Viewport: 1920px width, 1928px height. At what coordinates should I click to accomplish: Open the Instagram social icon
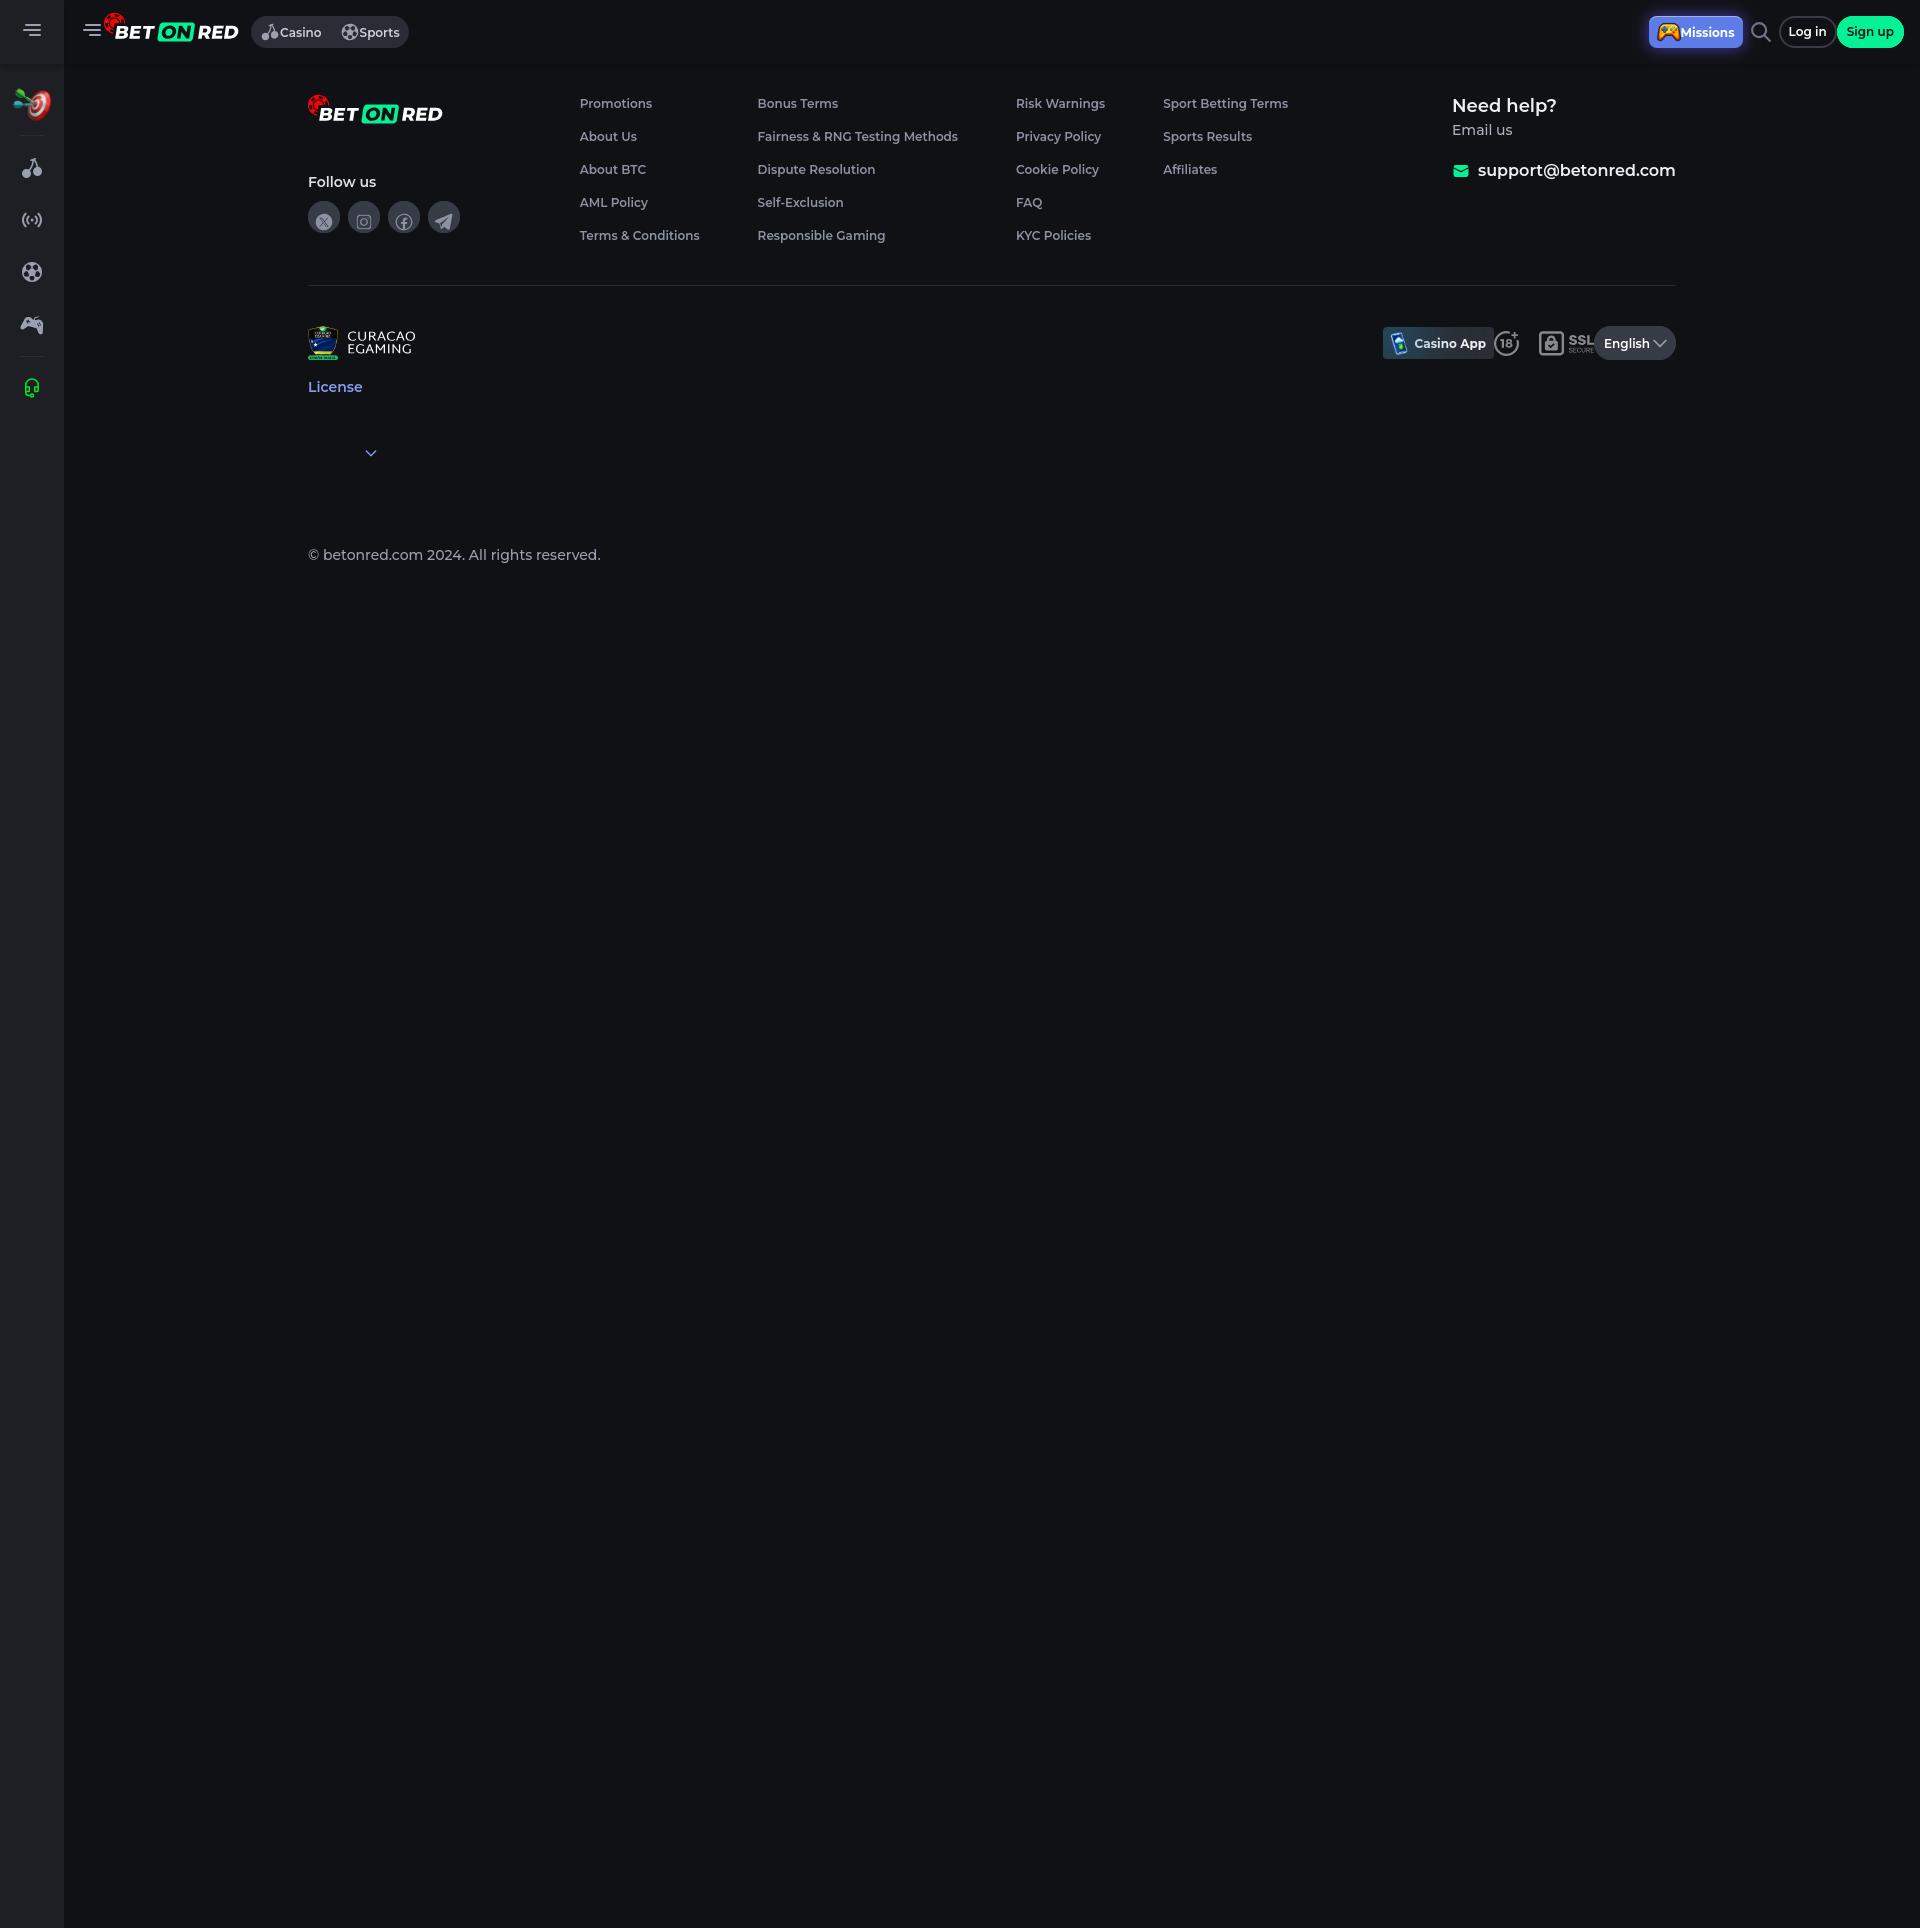click(364, 218)
